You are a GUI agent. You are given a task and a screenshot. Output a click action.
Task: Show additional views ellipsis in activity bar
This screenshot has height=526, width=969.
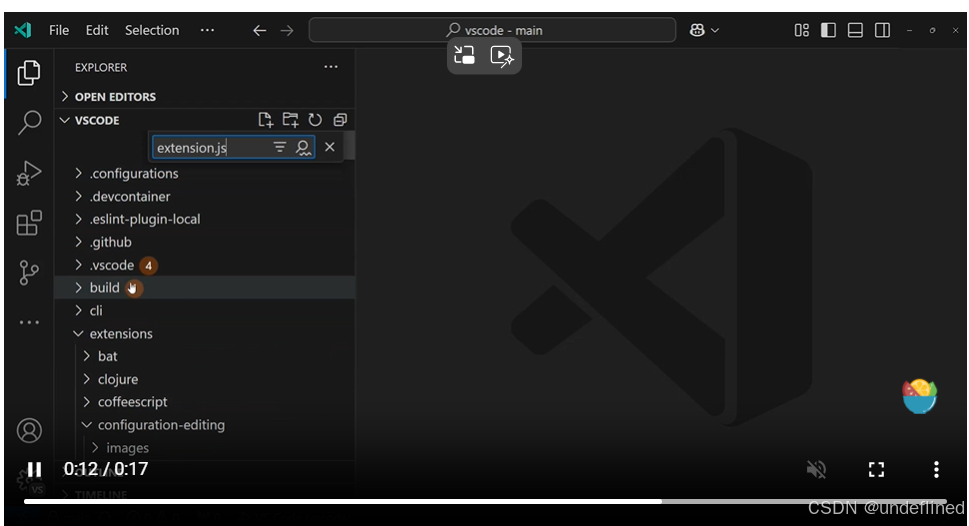click(x=29, y=322)
